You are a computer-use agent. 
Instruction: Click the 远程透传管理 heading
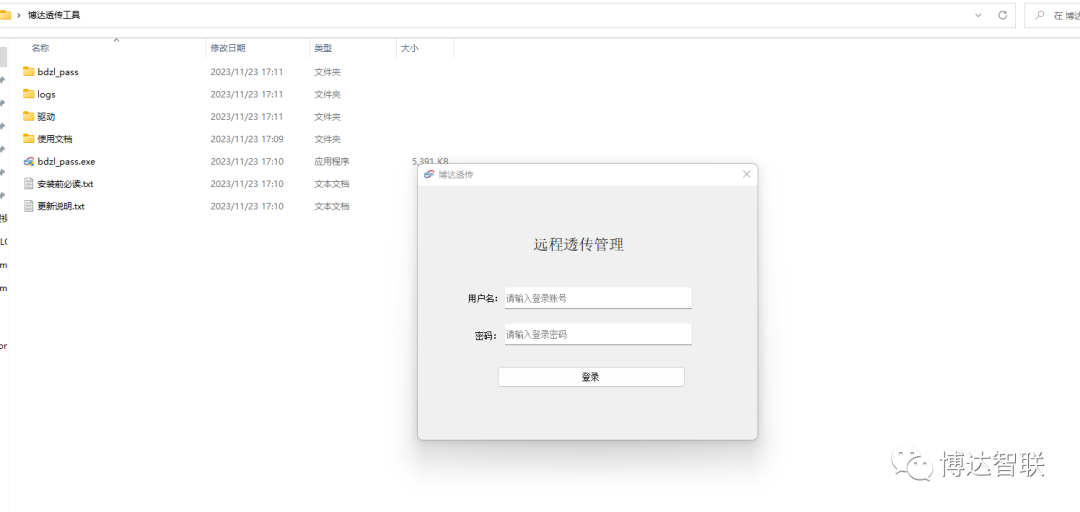[579, 244]
